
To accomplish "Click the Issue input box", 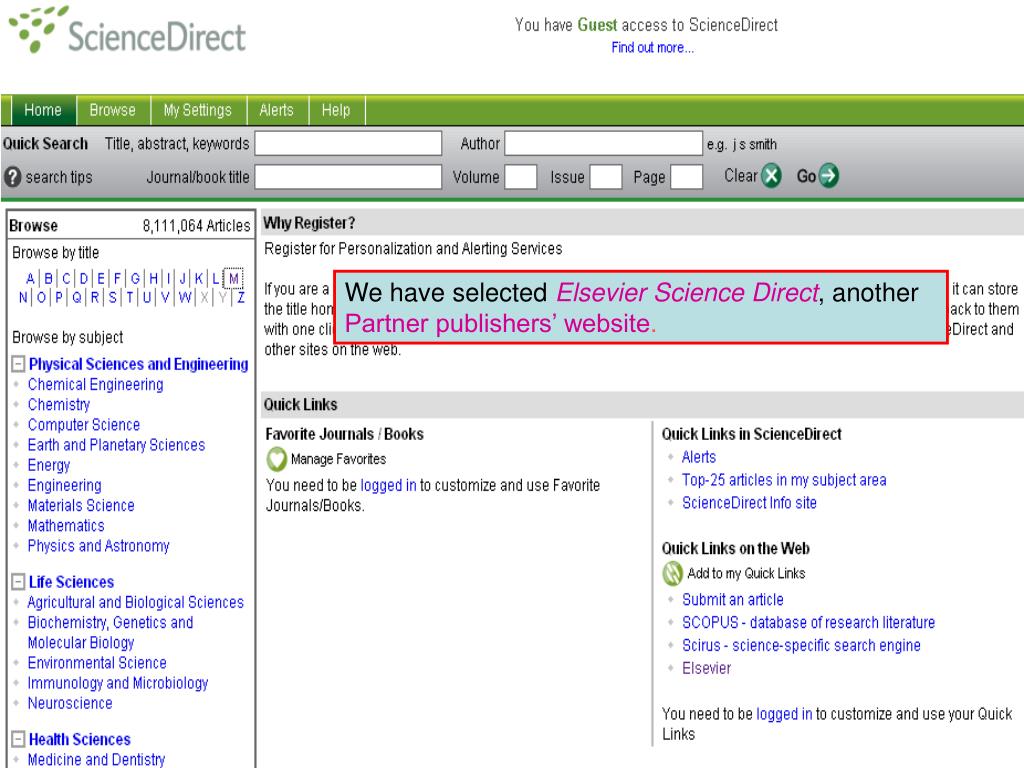I will coord(605,177).
